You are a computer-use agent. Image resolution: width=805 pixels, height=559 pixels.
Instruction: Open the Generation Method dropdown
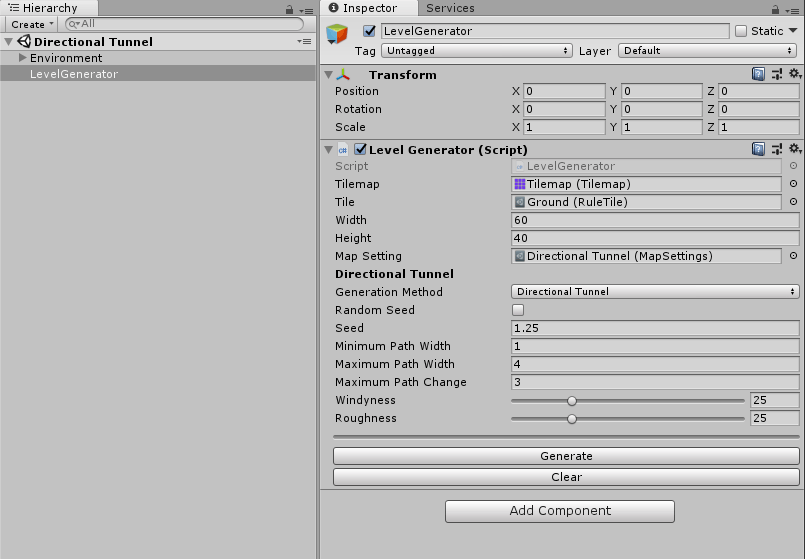coord(655,292)
